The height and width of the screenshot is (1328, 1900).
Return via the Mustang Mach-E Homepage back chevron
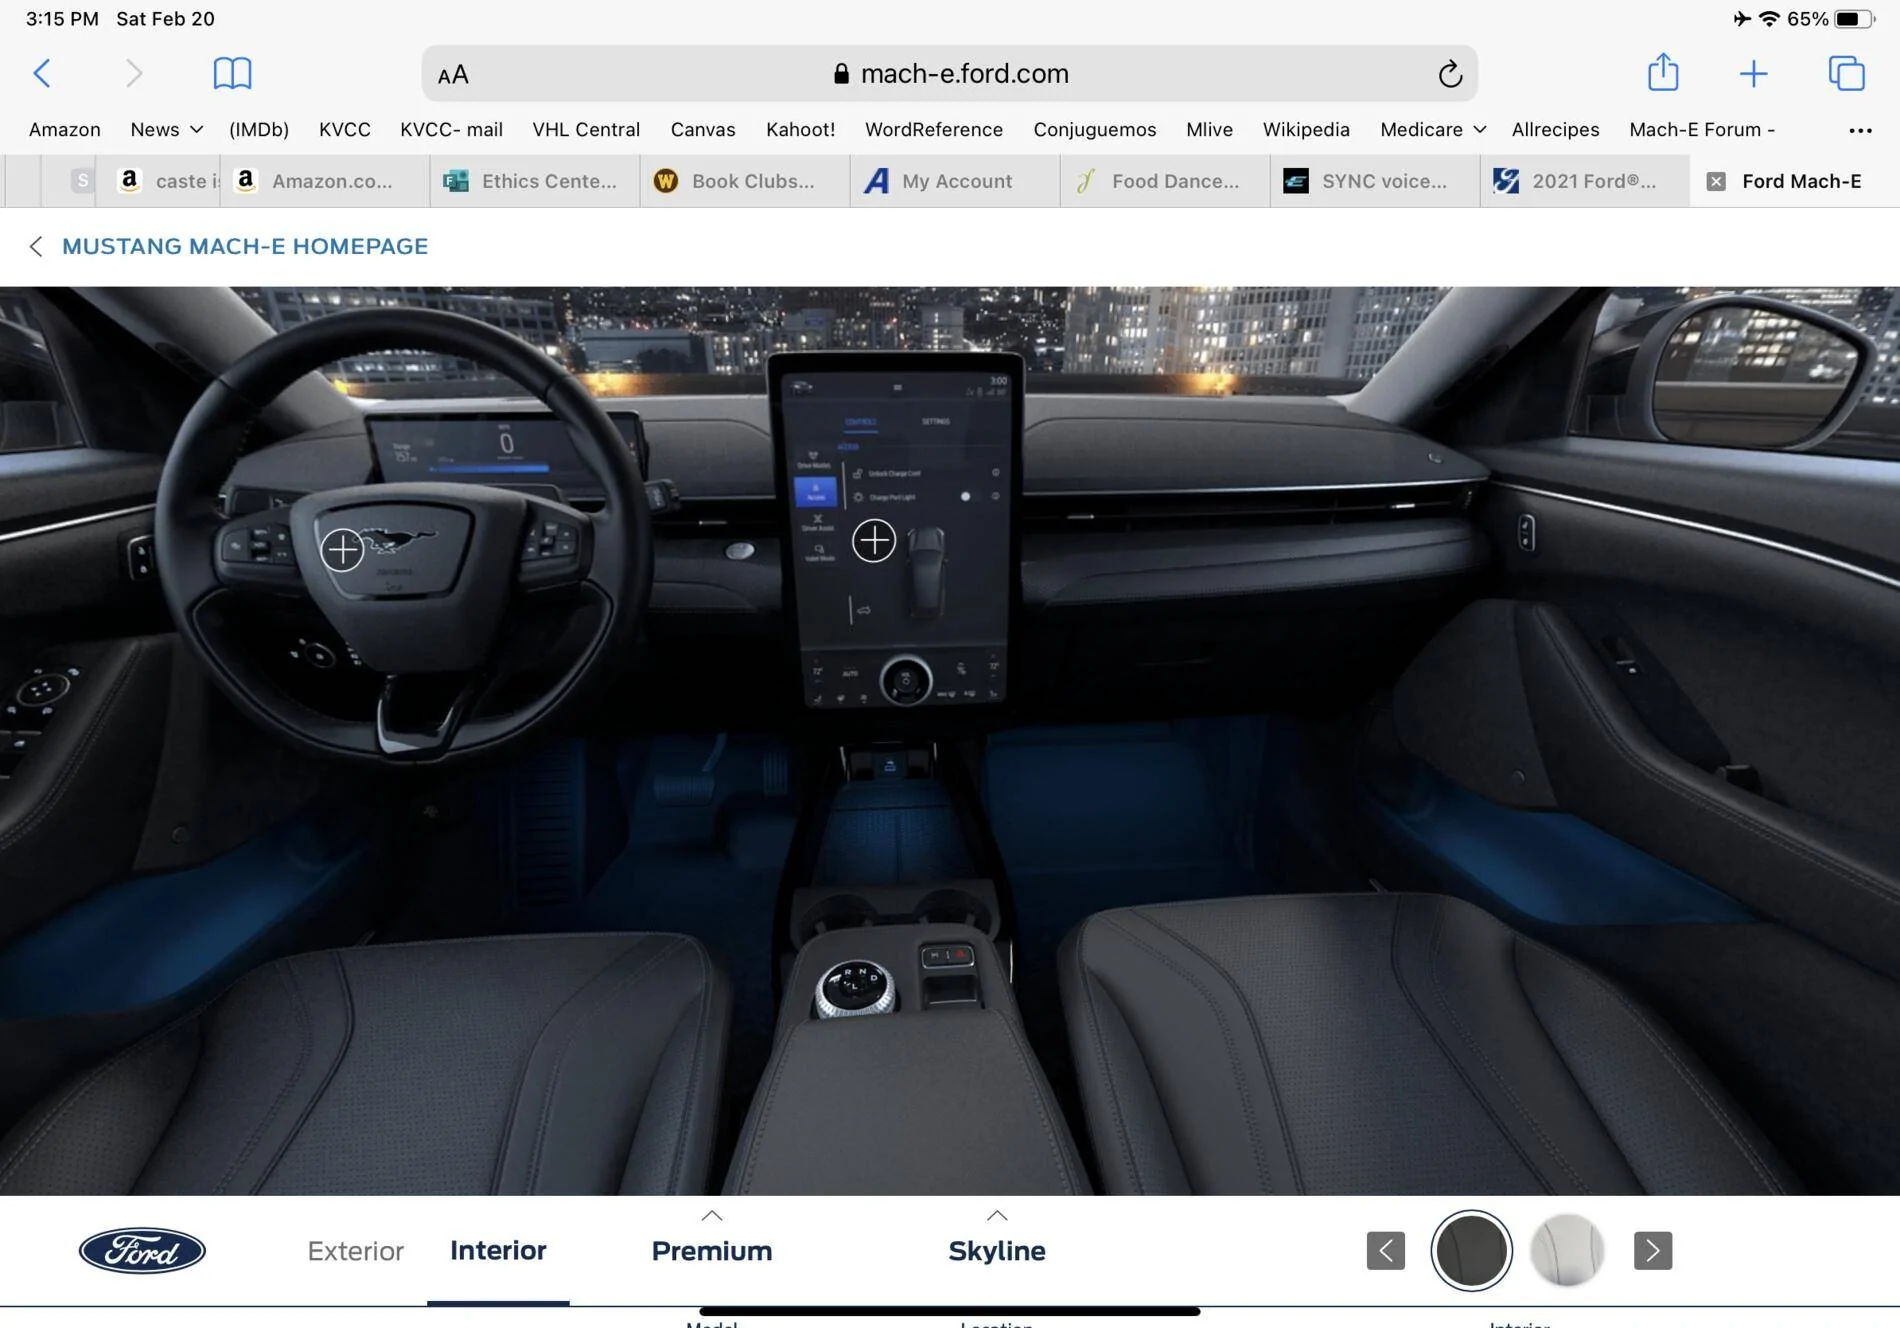[x=36, y=247]
